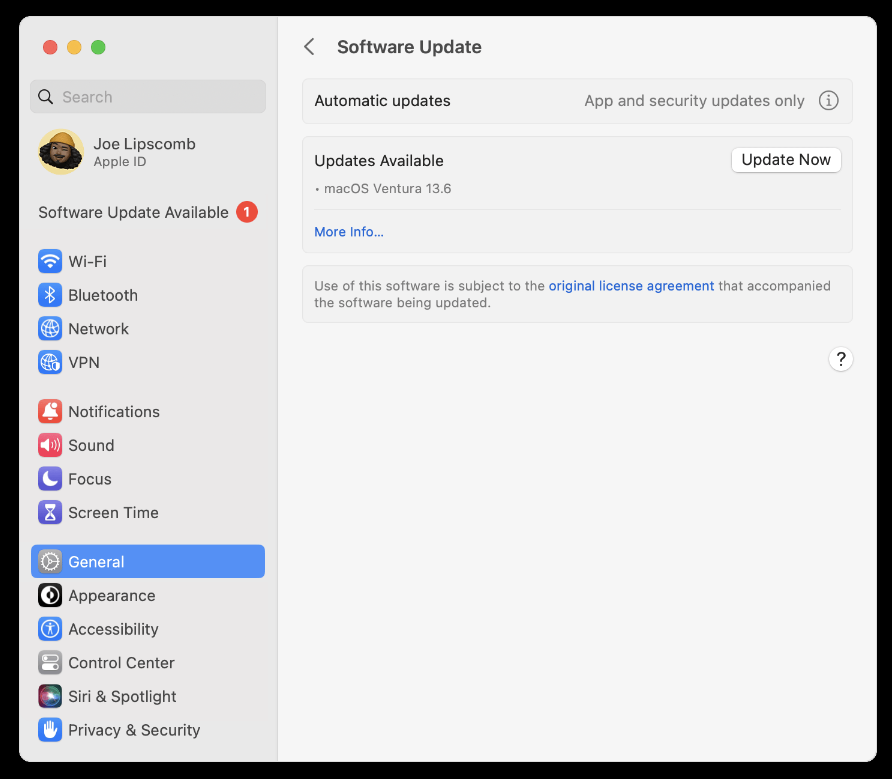Click 'App and security updates only' text
The width and height of the screenshot is (892, 779).
point(694,101)
